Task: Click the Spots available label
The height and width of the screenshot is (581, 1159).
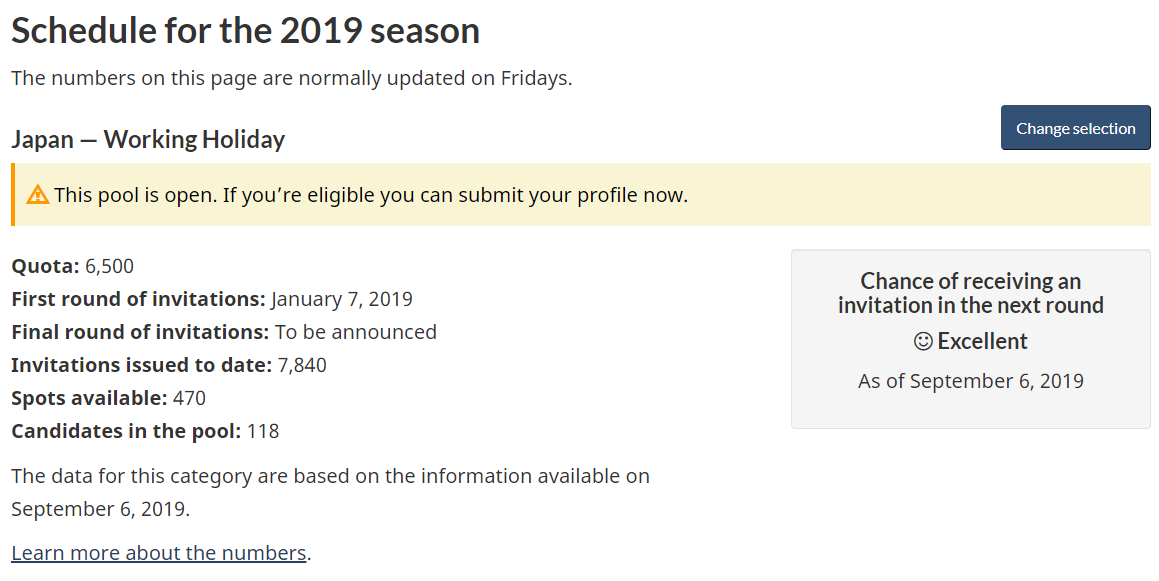Action: [89, 398]
